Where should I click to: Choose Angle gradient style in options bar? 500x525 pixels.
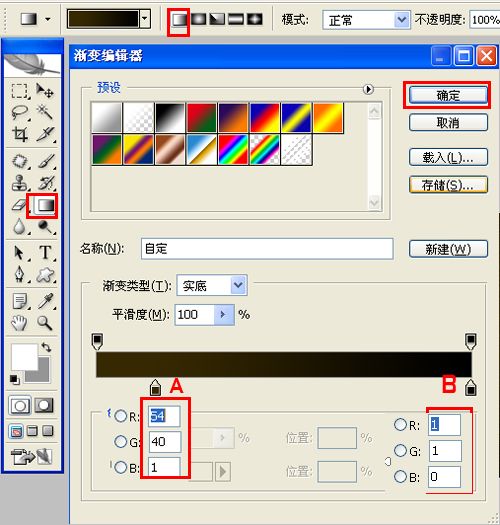[x=217, y=20]
